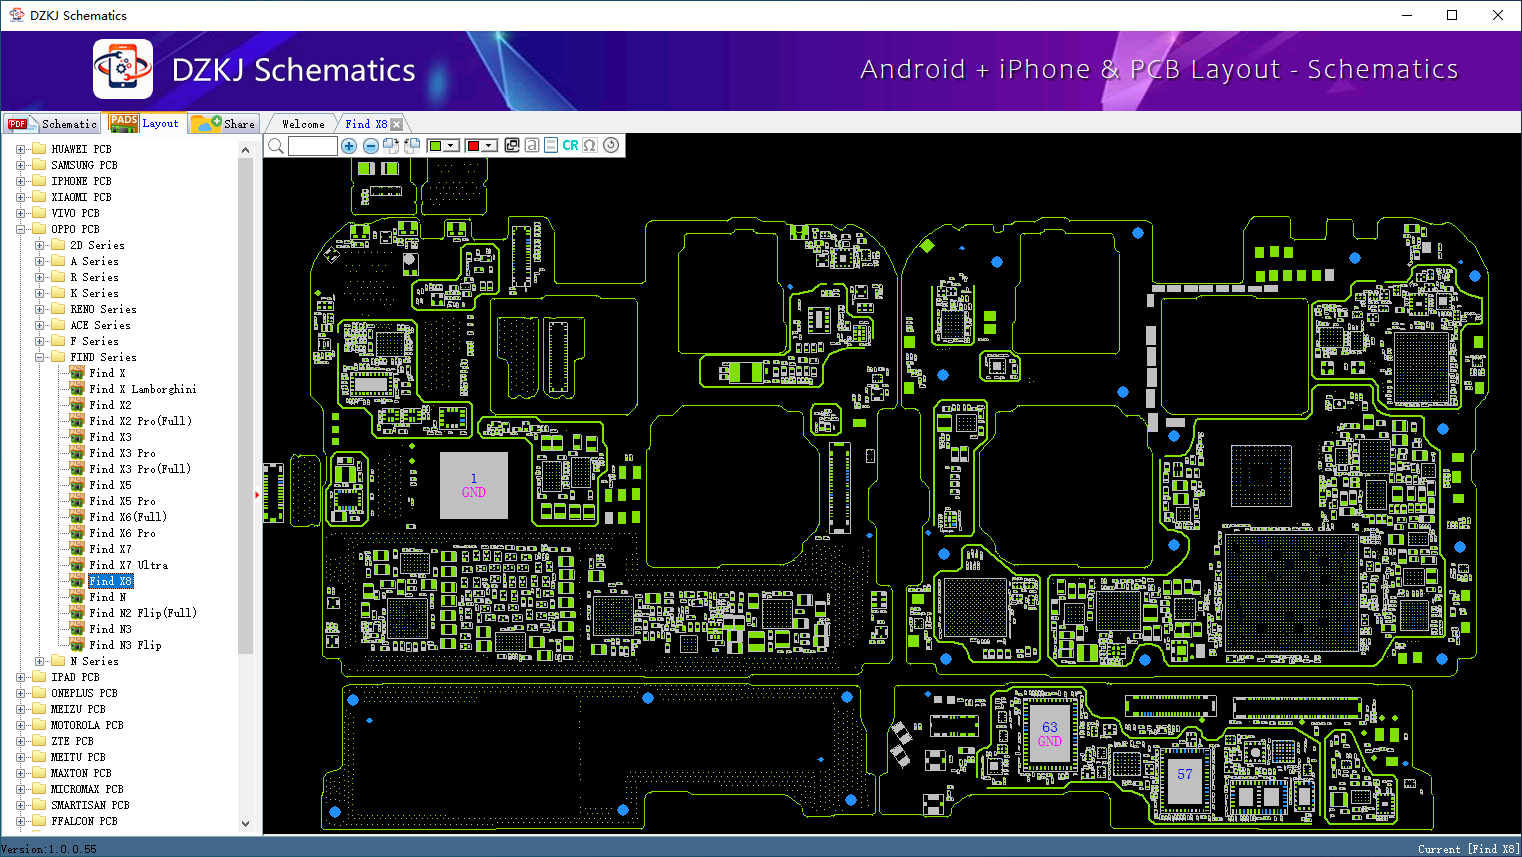
Task: Click 'Current [Find X8]' status text
Action: pos(1468,849)
